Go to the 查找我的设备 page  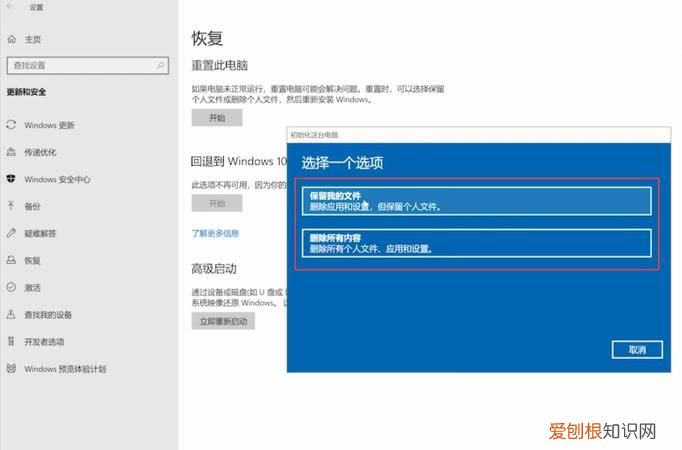[48, 314]
